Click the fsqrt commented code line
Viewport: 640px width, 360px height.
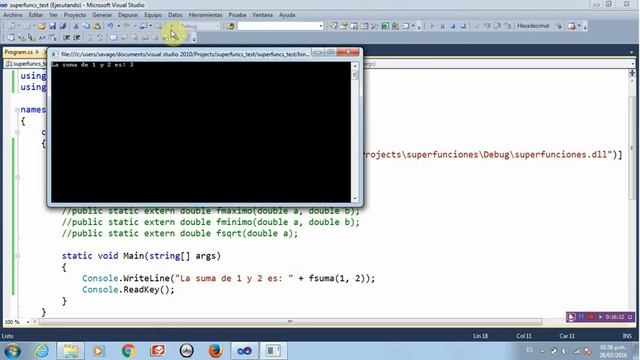[x=180, y=233]
